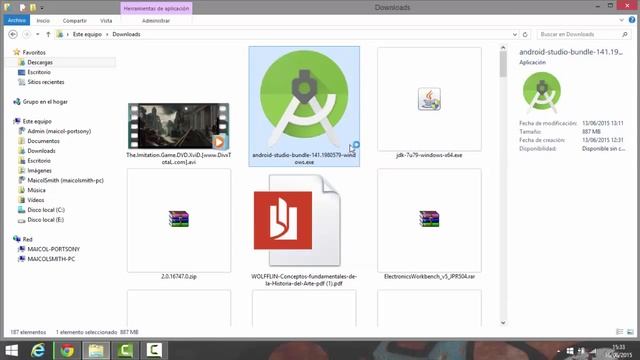Click file name 'jdk-7u79-windows-x64.exe'
Screen dimensions: 640x360
429,155
